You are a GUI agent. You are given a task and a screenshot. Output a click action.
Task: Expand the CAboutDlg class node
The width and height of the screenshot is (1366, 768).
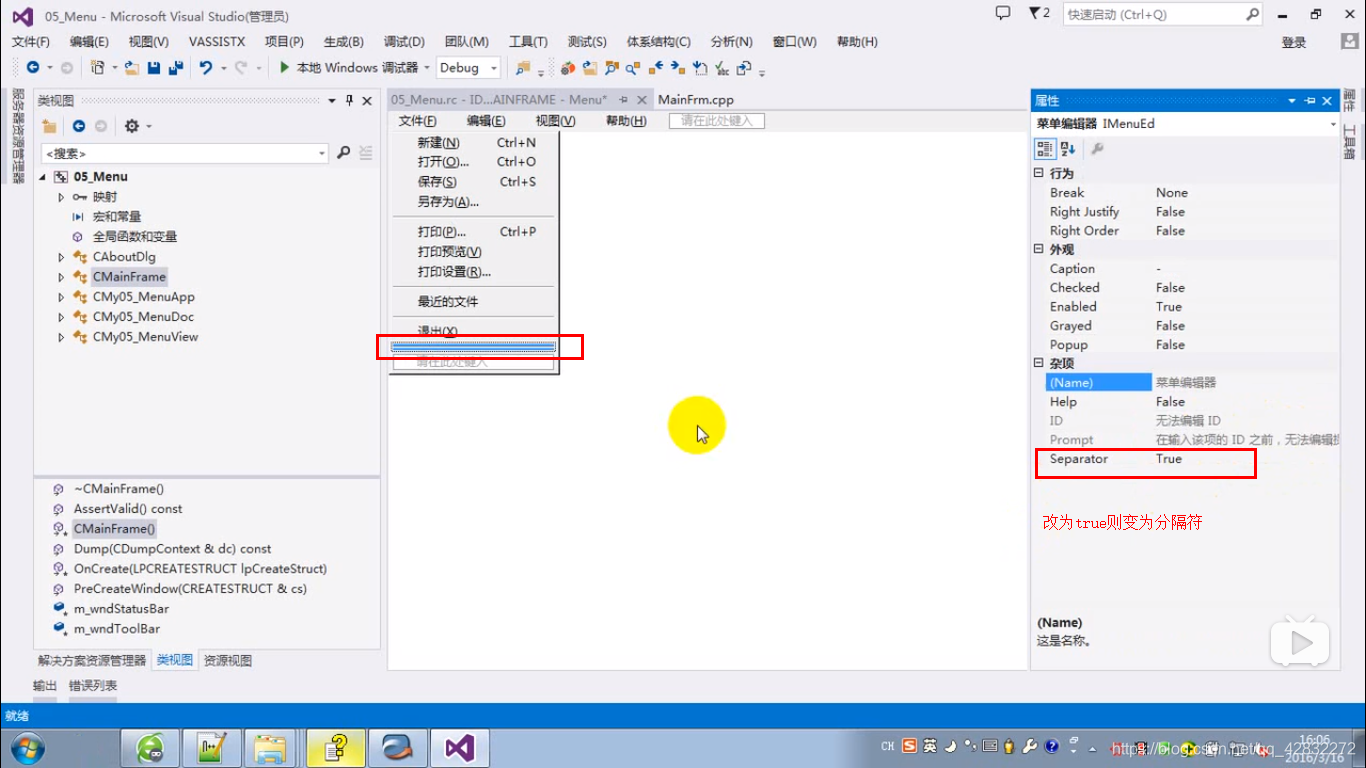(61, 257)
